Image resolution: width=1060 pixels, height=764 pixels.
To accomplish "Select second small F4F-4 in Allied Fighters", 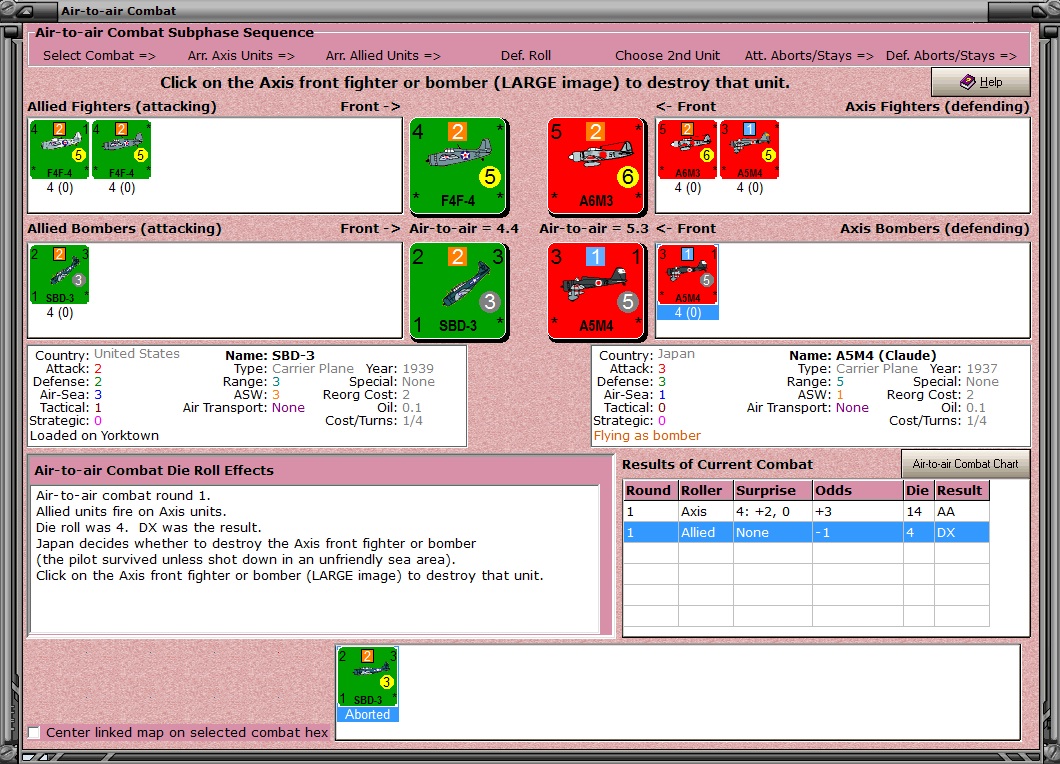I will [122, 149].
